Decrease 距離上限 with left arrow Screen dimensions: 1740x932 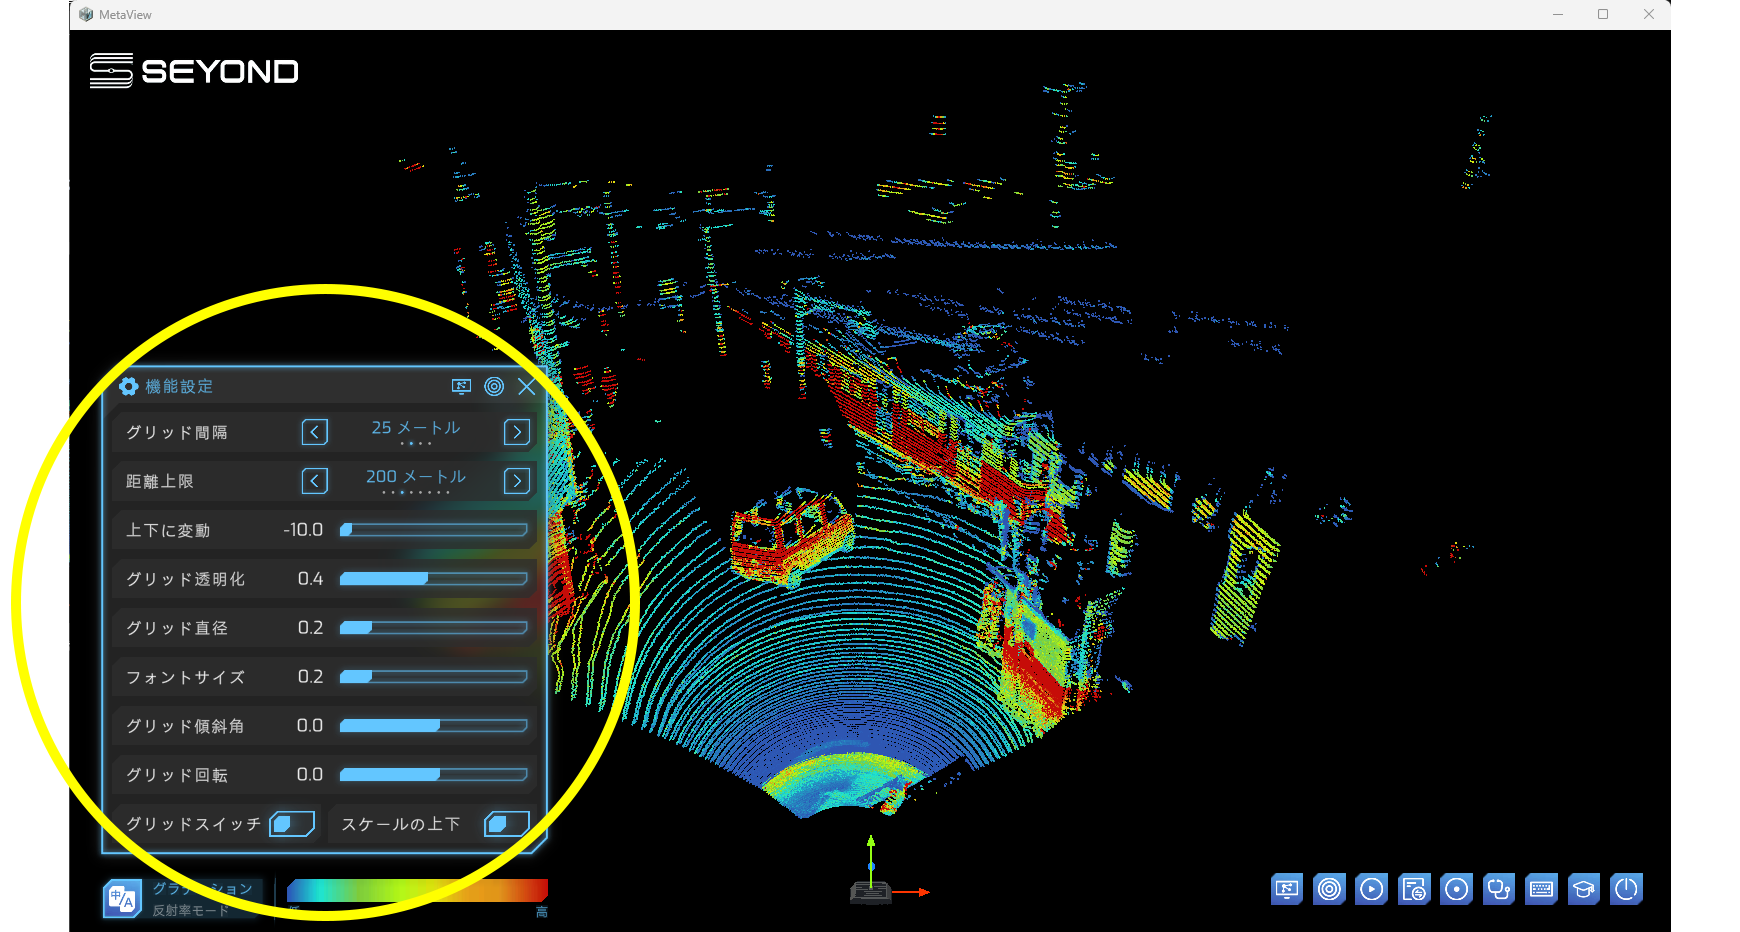pyautogui.click(x=314, y=481)
